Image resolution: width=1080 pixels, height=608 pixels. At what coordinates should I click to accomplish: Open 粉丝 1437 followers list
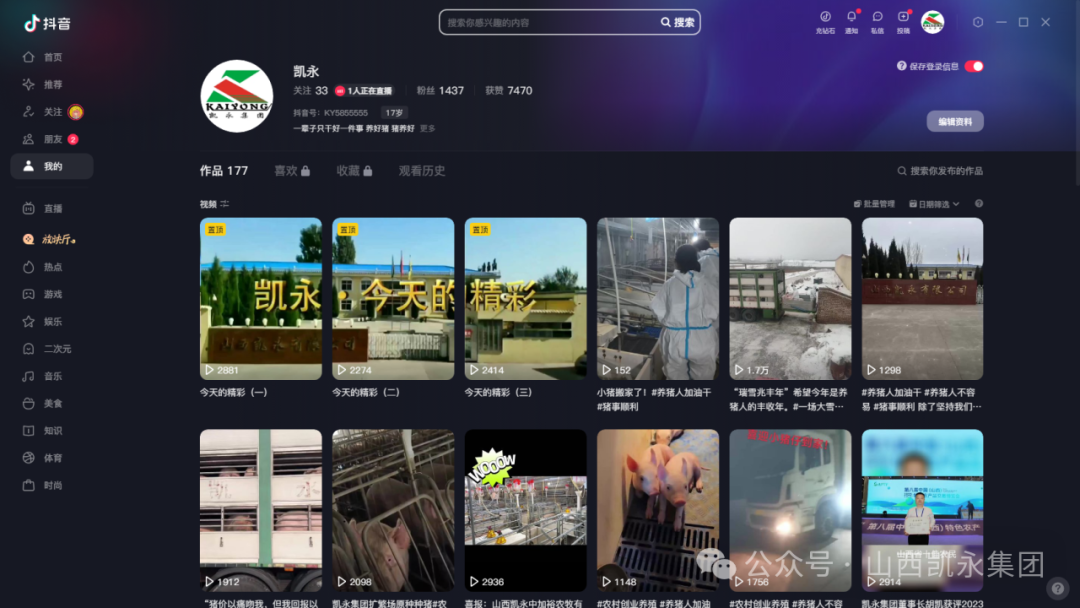tap(440, 91)
